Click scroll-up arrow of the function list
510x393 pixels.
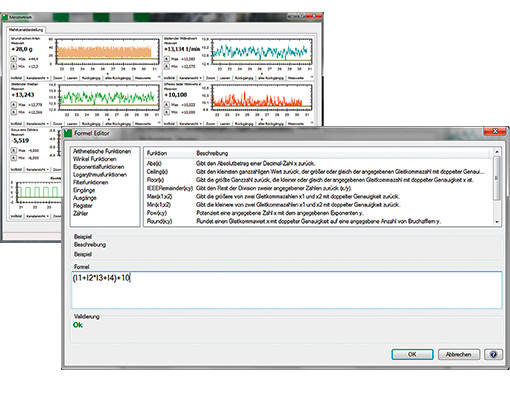pyautogui.click(x=497, y=152)
